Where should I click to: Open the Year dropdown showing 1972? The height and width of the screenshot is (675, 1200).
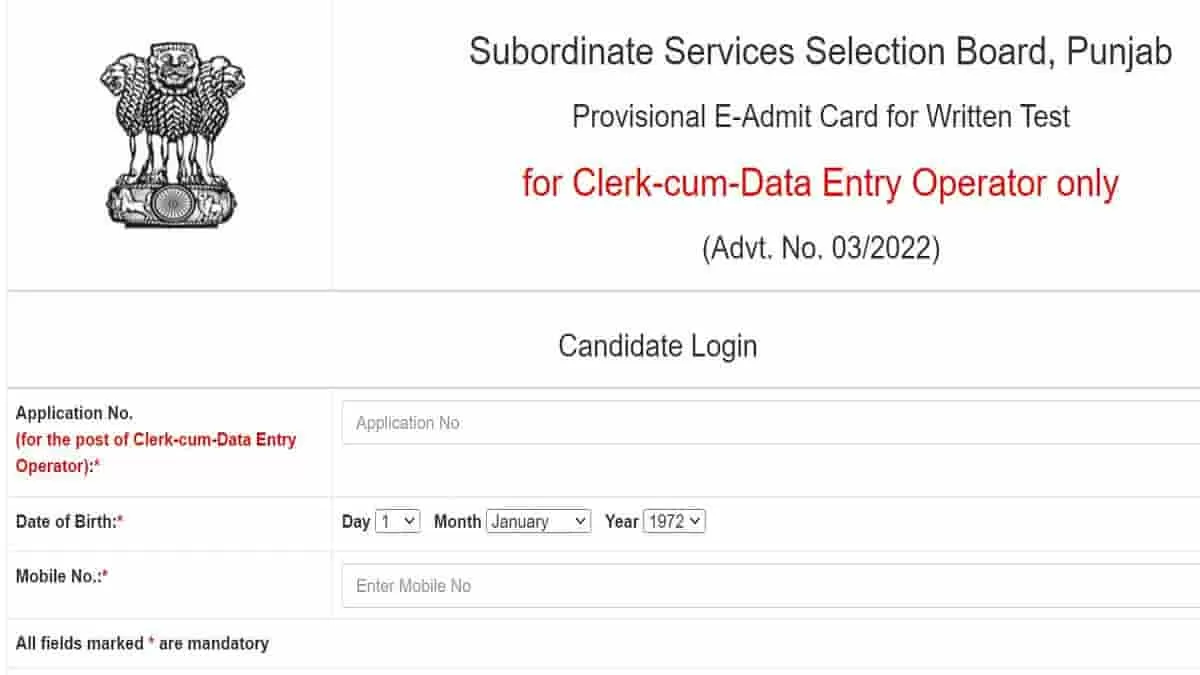[x=674, y=520]
